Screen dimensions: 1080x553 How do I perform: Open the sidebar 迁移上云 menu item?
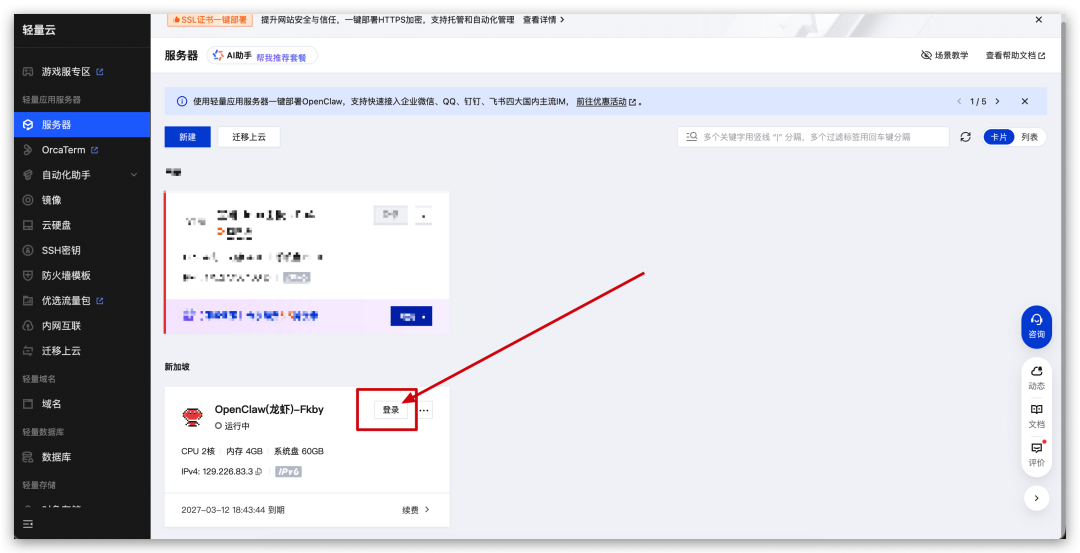tap(61, 351)
